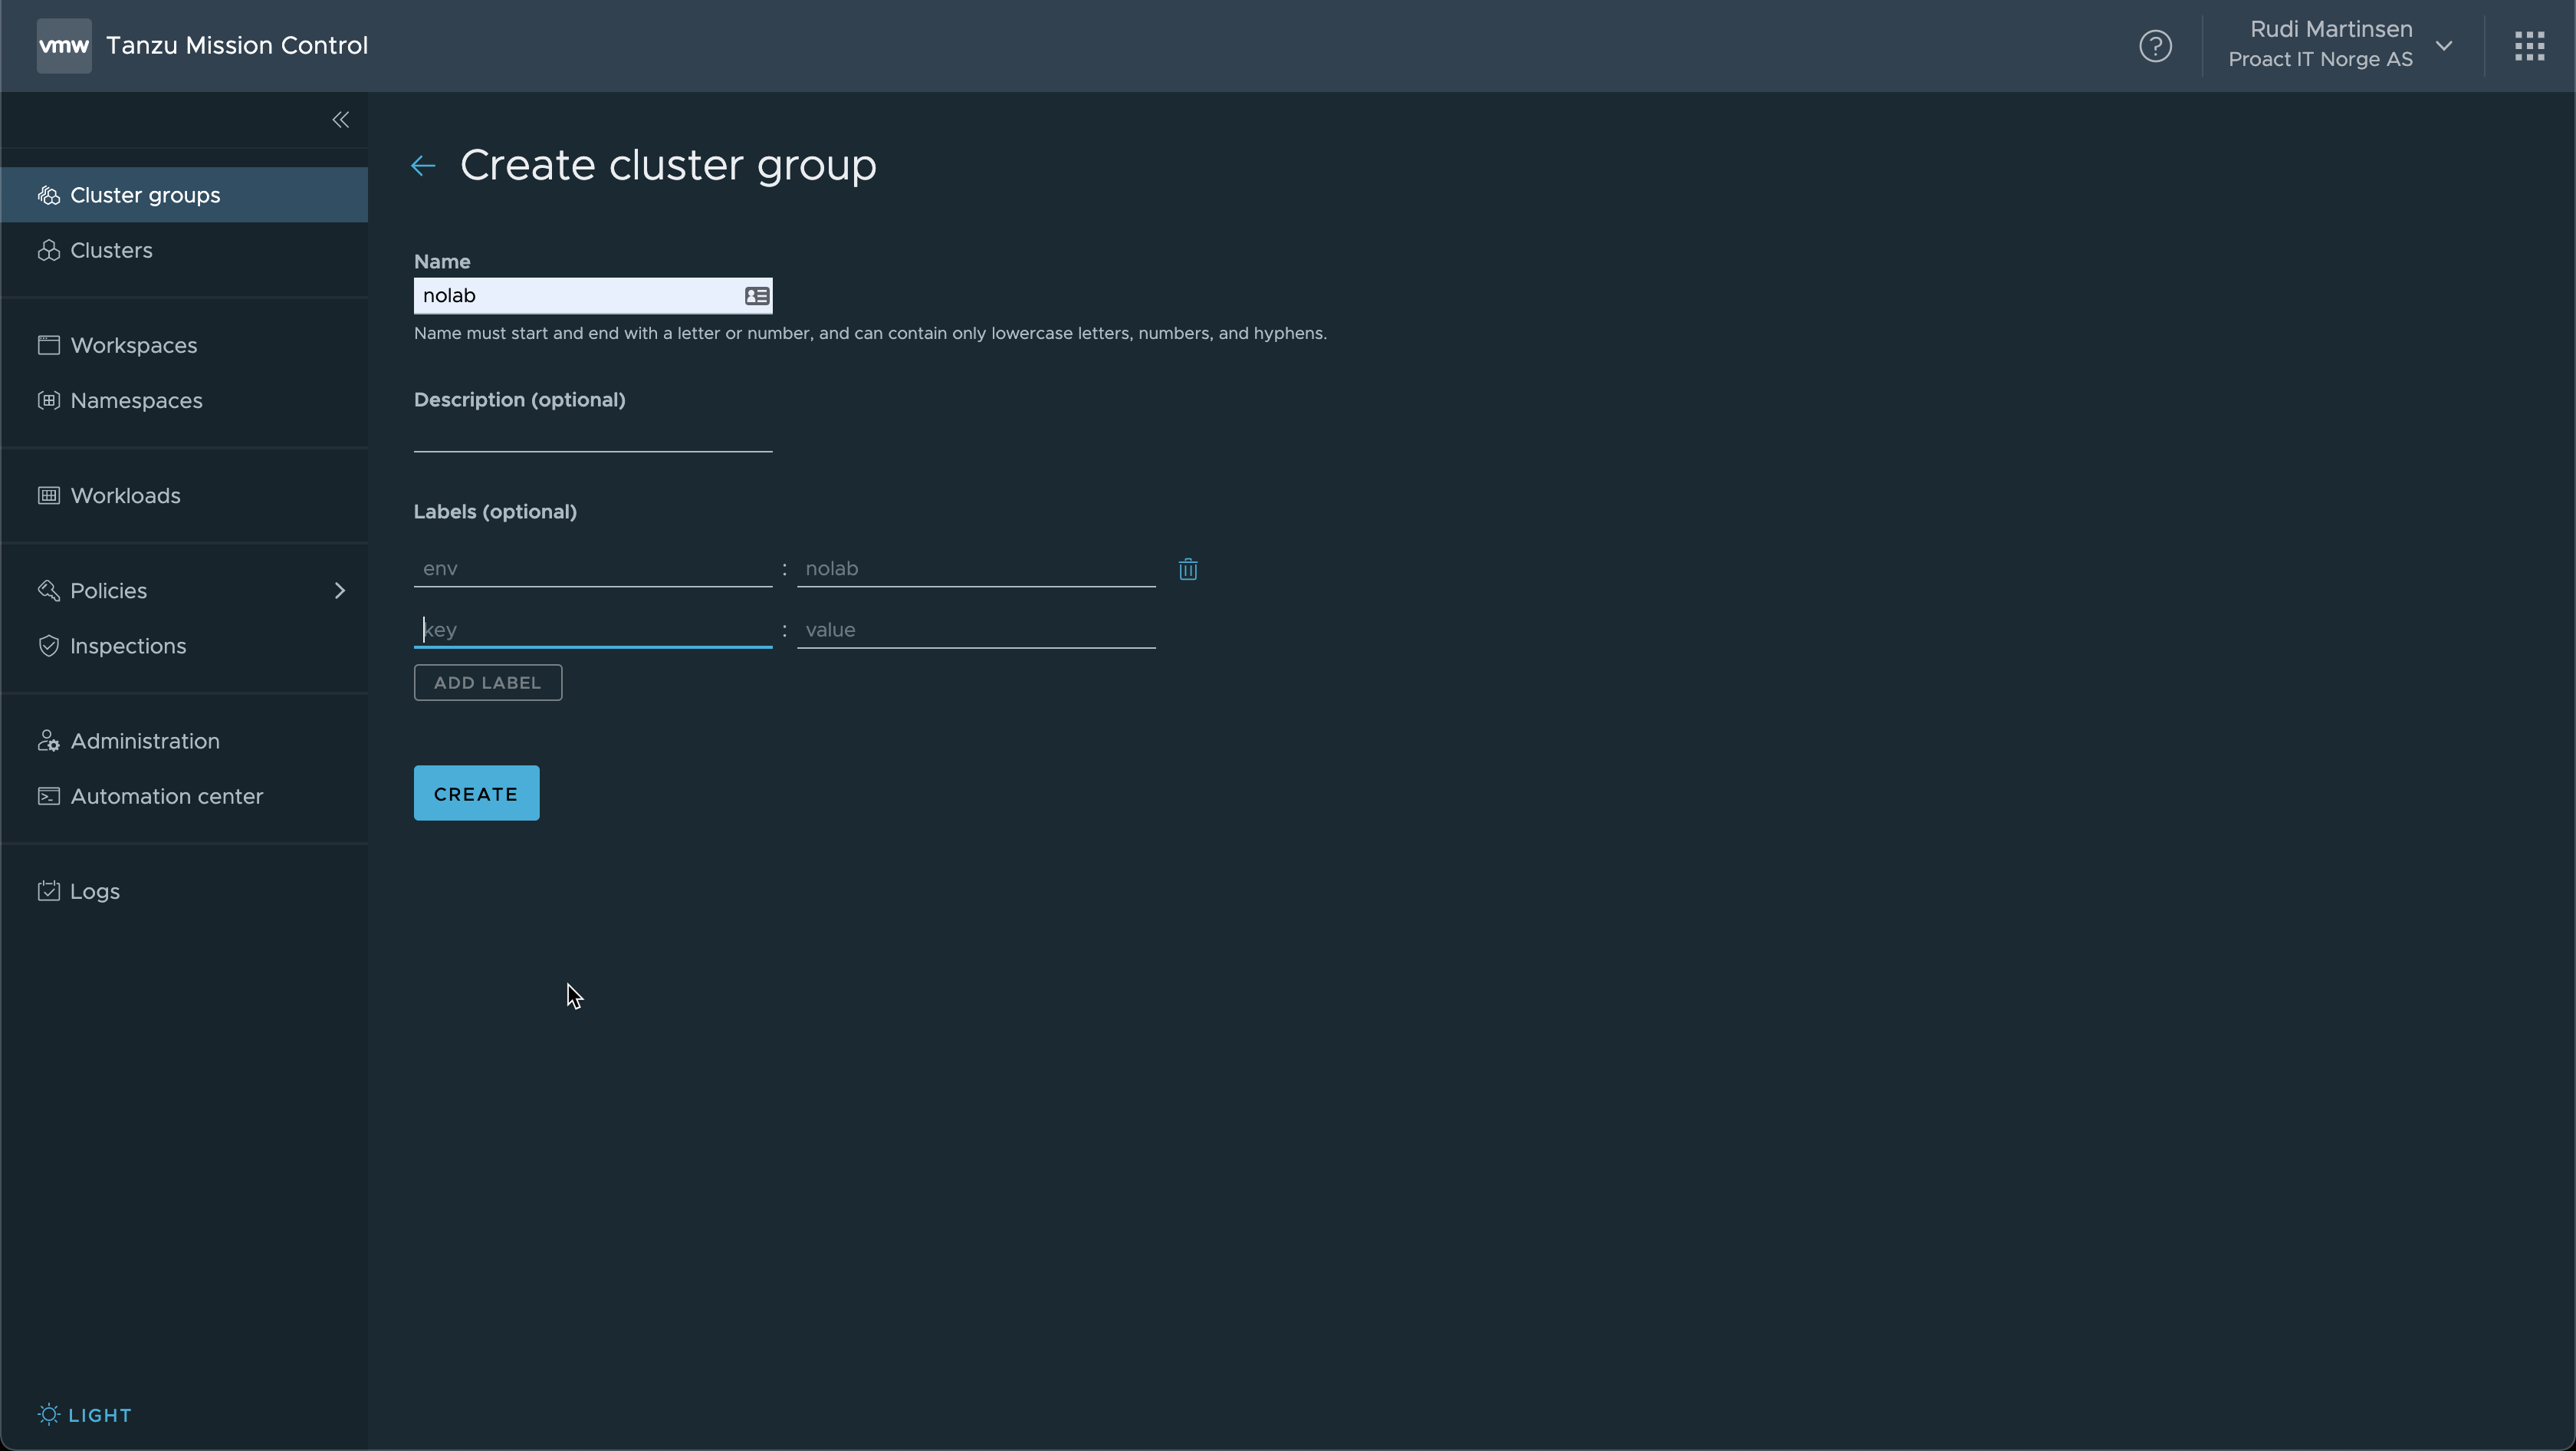Open the Workspaces menu item
The image size is (2576, 1451).
click(x=184, y=345)
